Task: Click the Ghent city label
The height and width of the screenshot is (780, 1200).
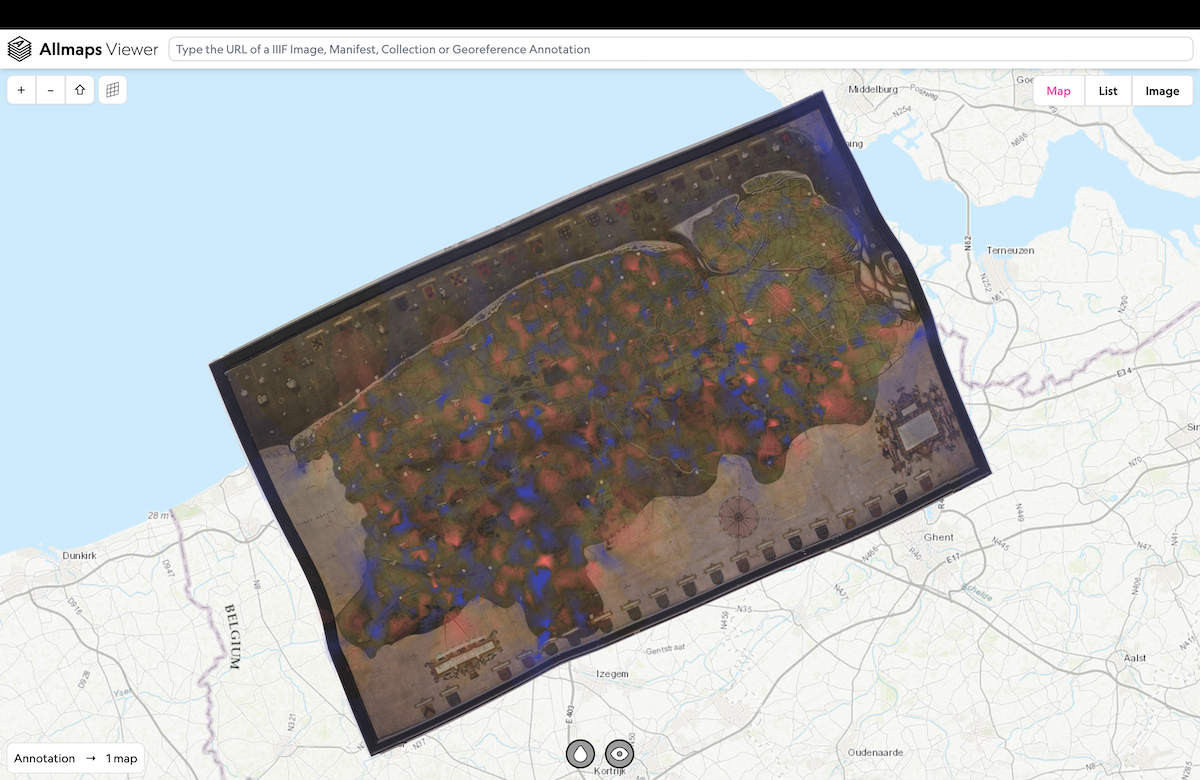Action: coord(939,537)
